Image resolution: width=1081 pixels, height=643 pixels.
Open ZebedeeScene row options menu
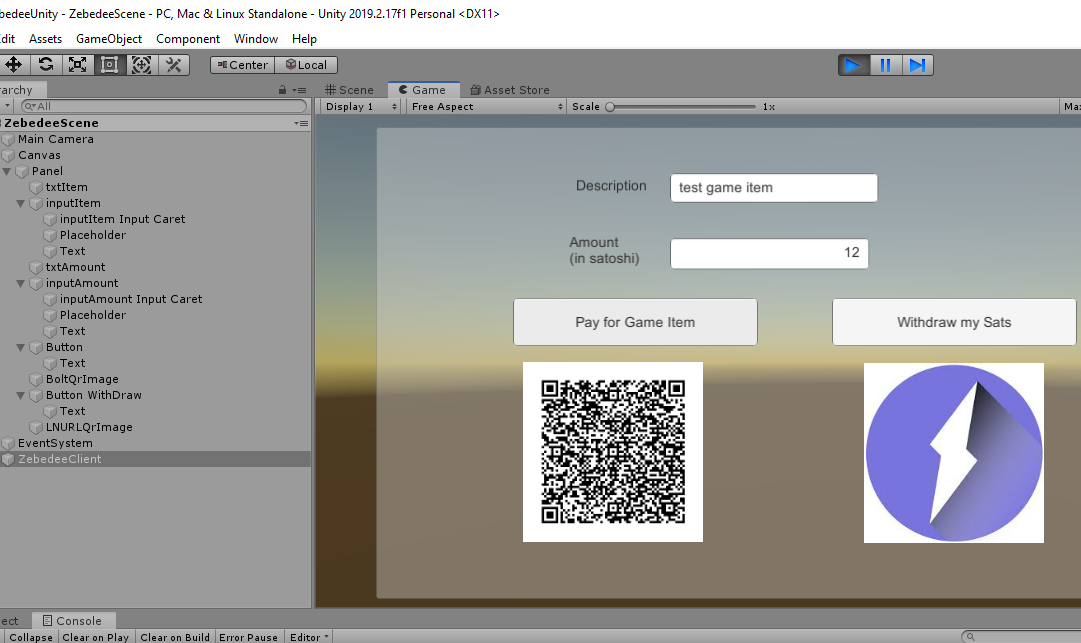click(x=301, y=123)
